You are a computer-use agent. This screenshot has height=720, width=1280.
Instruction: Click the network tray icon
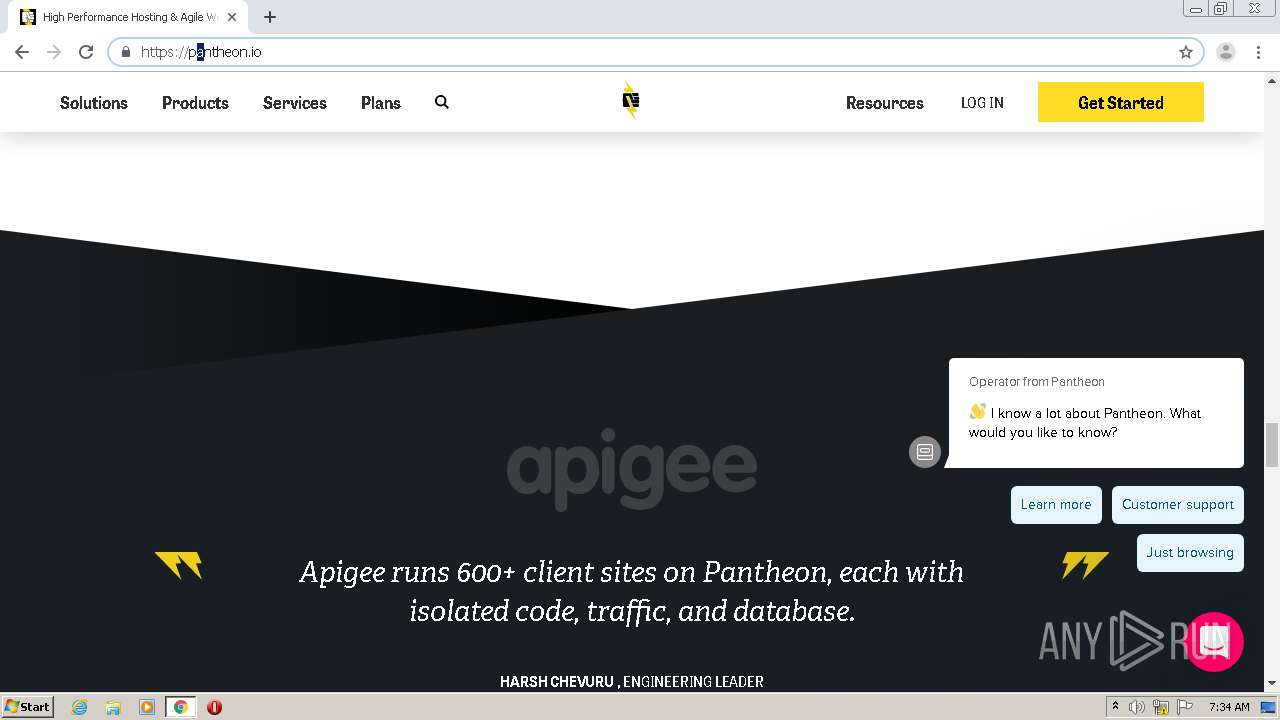(x=1161, y=707)
